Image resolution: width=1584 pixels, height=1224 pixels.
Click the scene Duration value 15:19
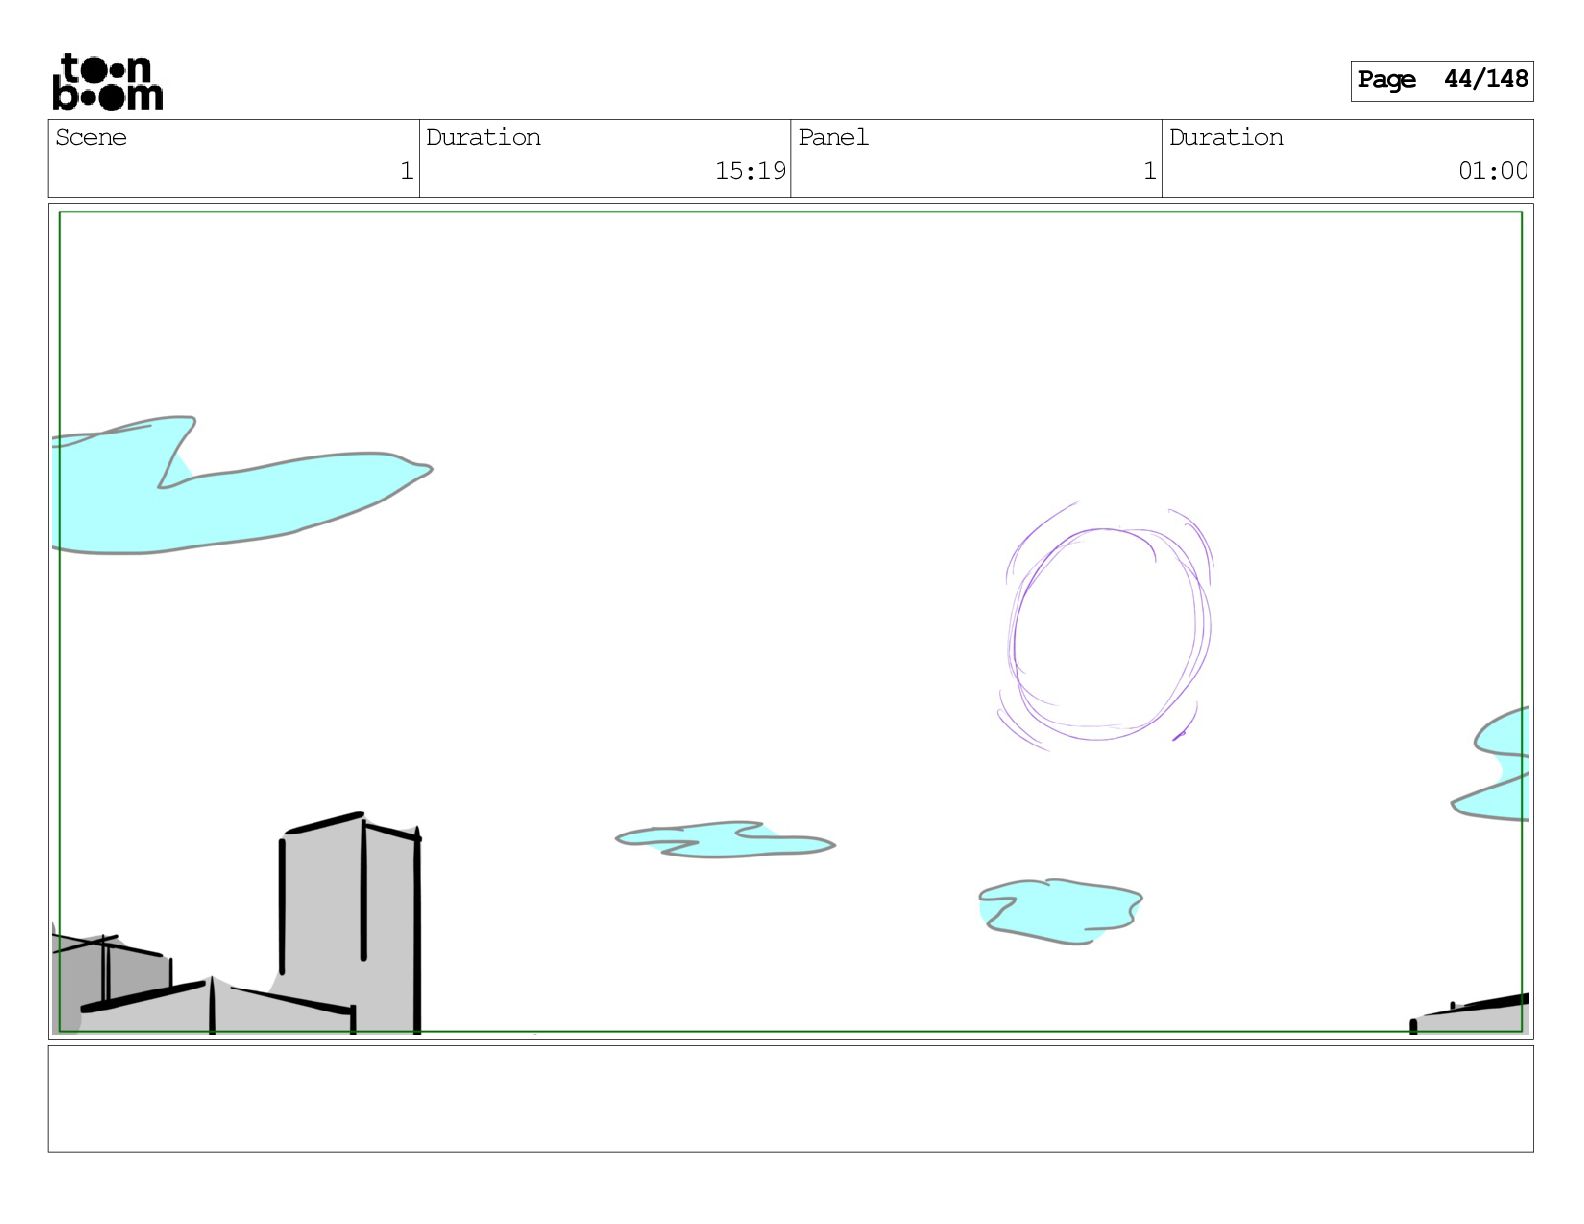(750, 171)
